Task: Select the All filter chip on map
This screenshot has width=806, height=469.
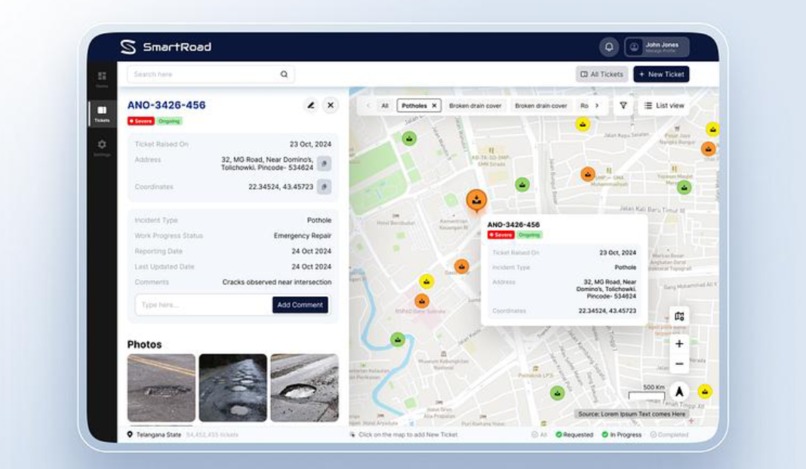Action: point(384,105)
